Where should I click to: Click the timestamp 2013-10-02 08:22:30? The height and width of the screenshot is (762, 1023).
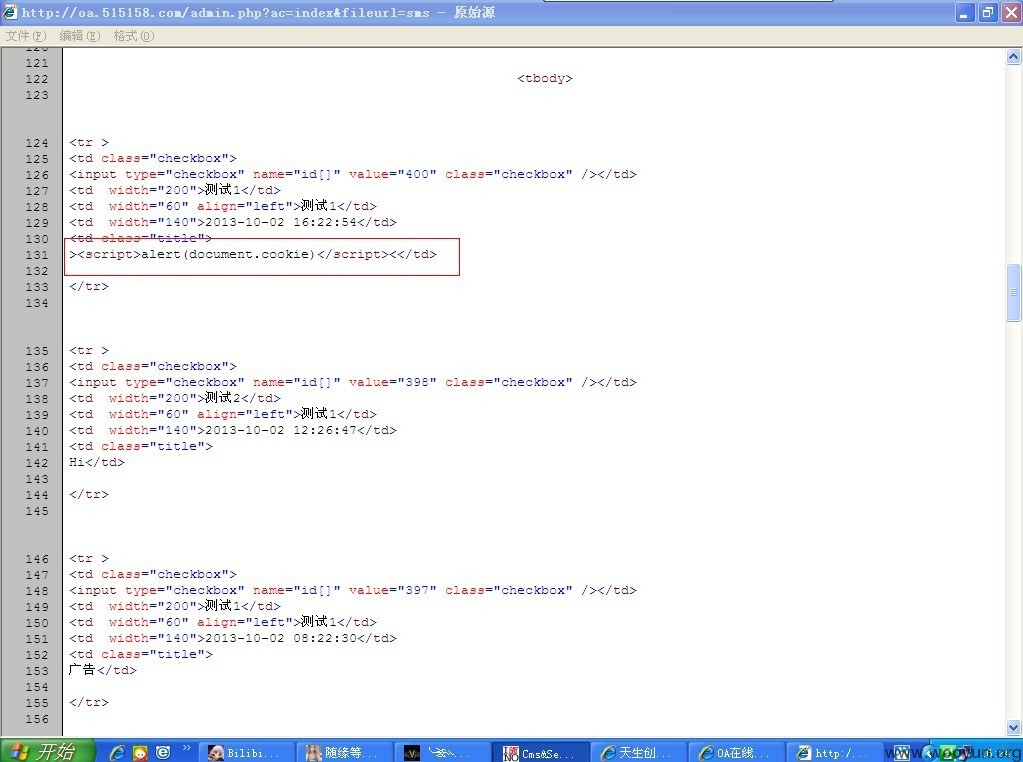(281, 639)
